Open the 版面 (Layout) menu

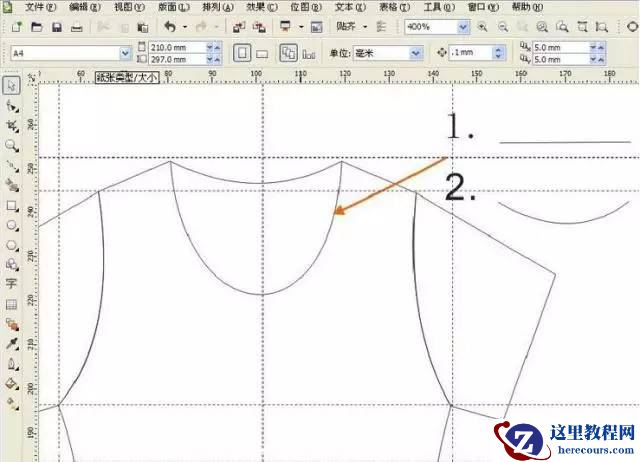174,7
